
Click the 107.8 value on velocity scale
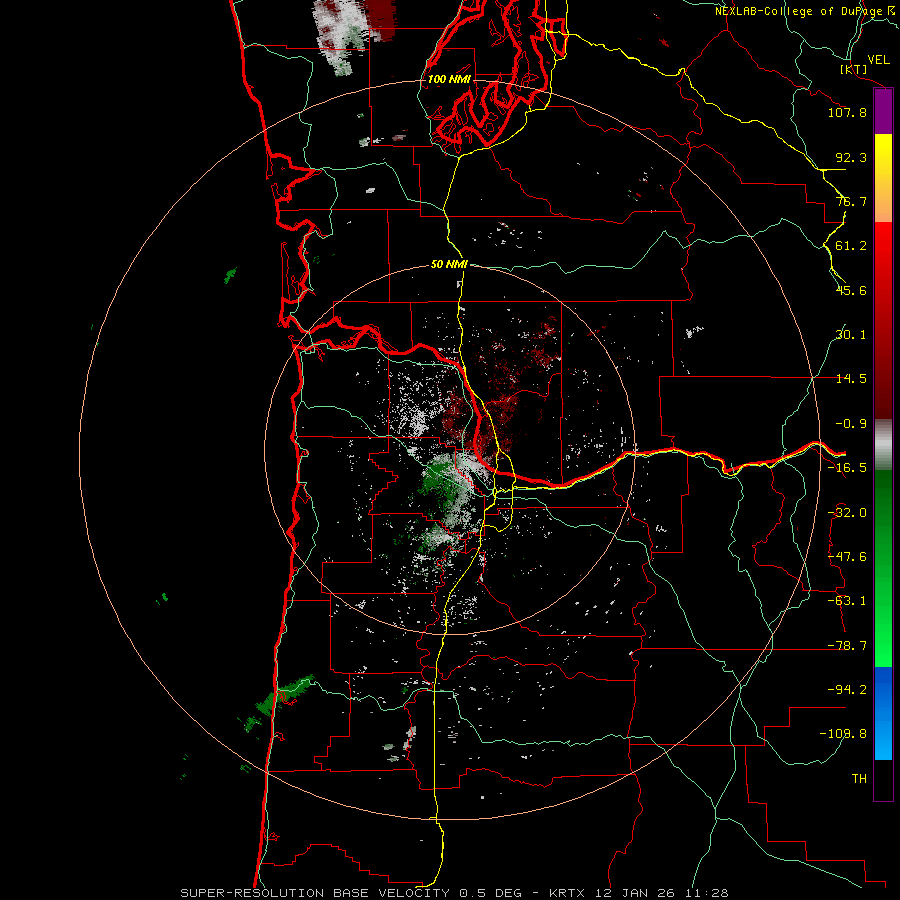[847, 112]
